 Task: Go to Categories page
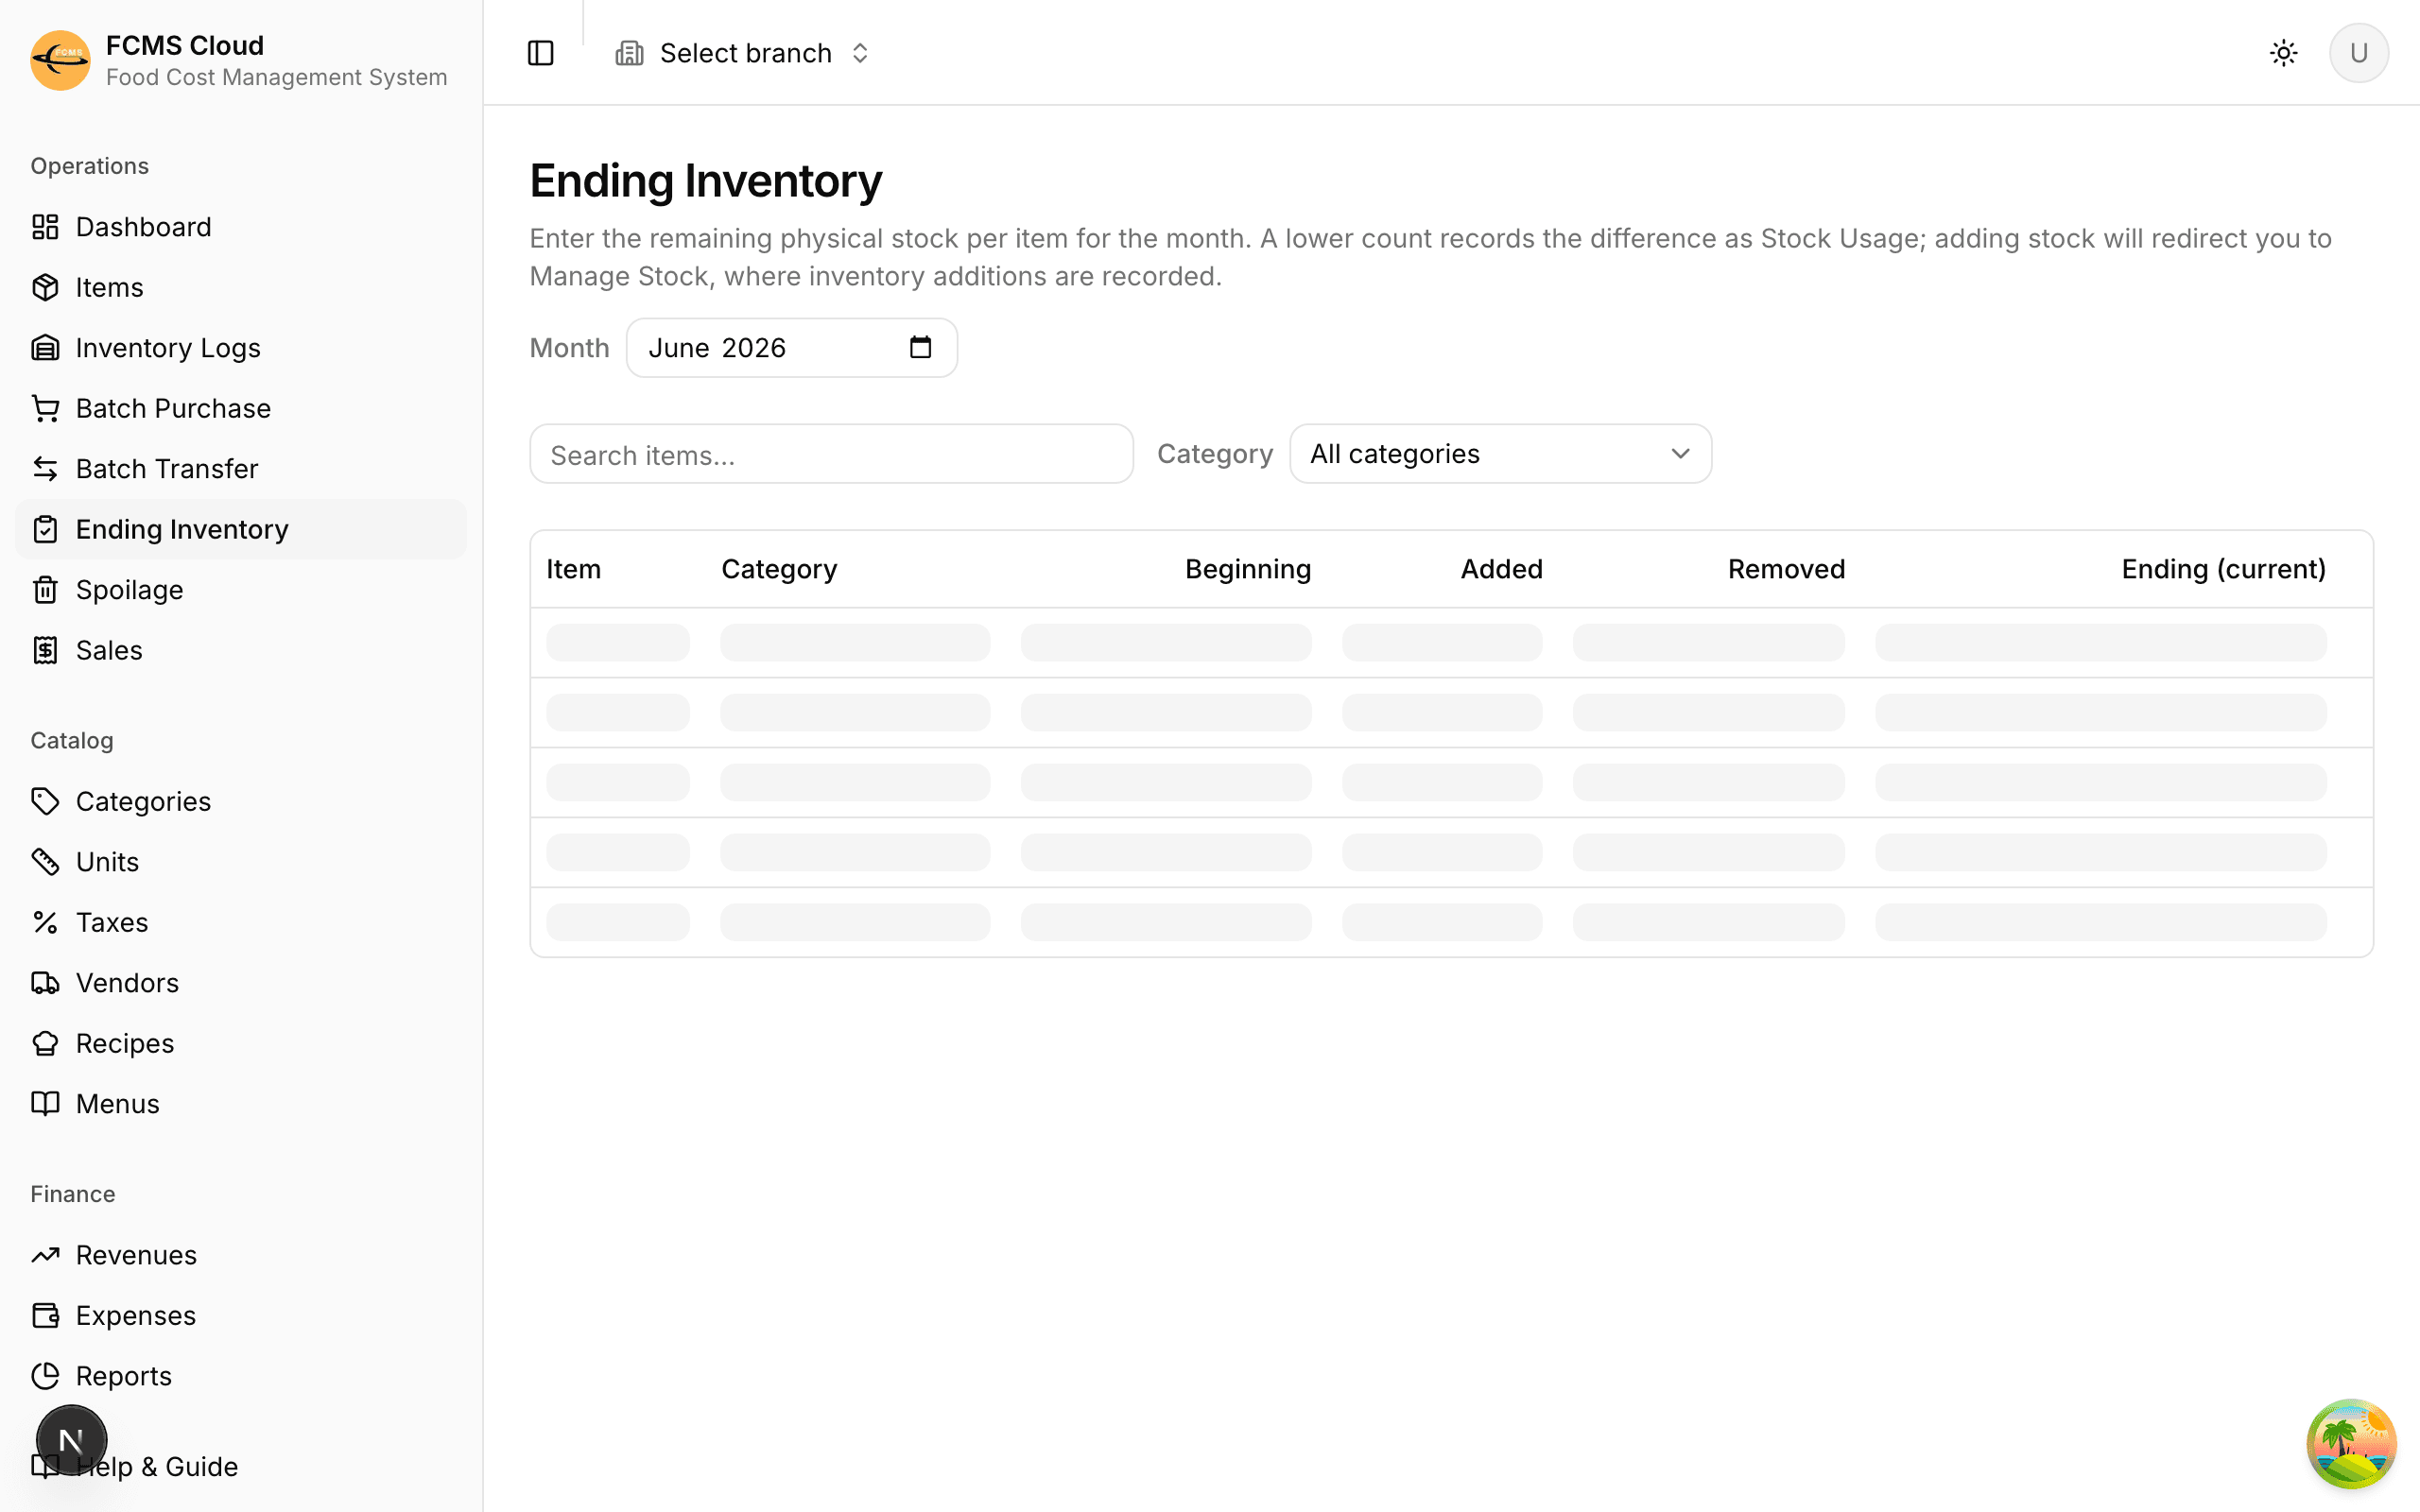click(x=241, y=801)
